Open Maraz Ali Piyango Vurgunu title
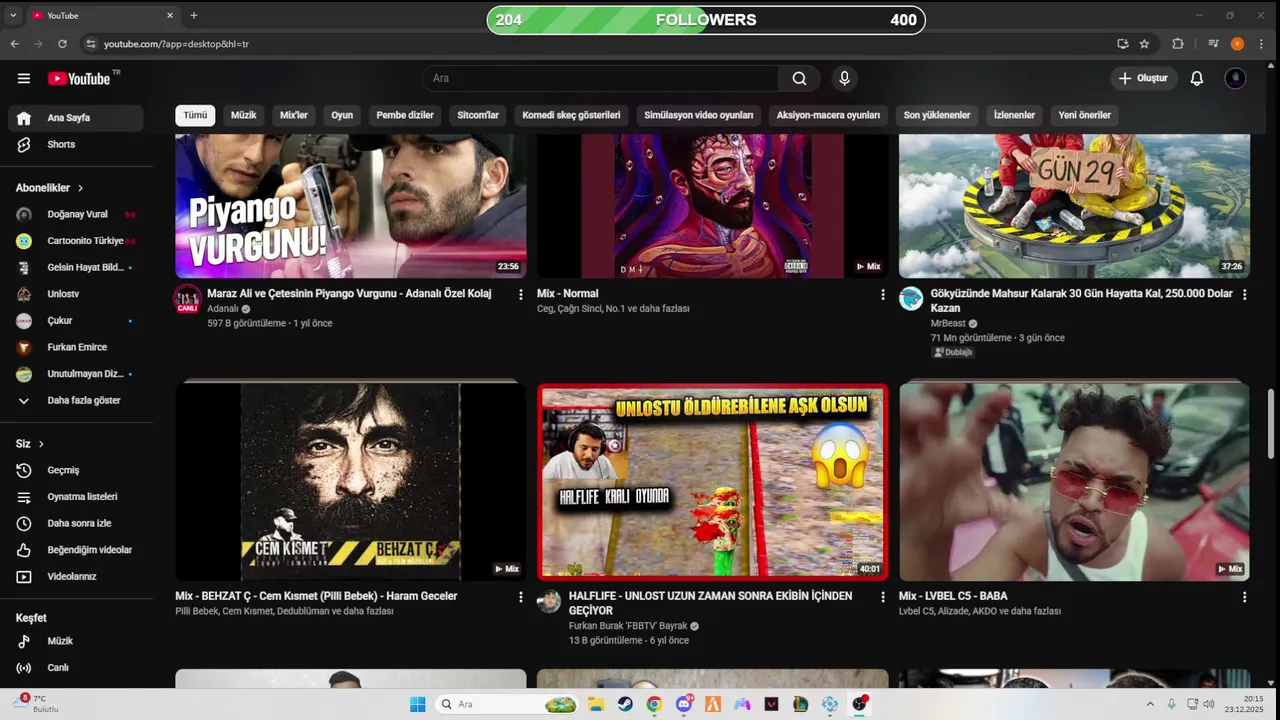1280x720 pixels. pos(349,294)
